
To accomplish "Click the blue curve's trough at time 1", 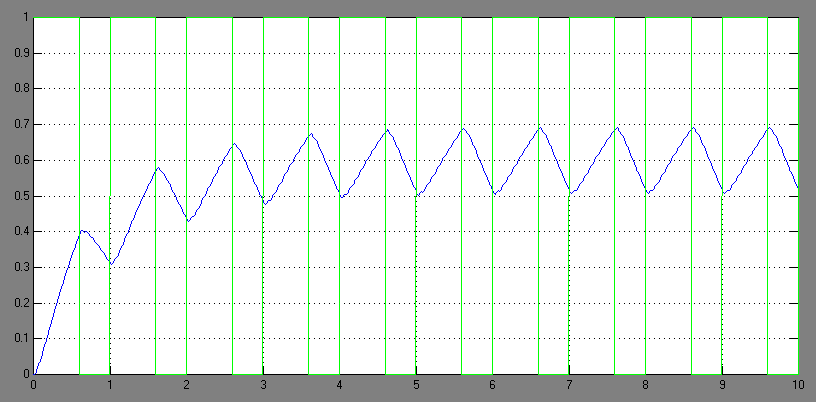I will click(x=111, y=264).
